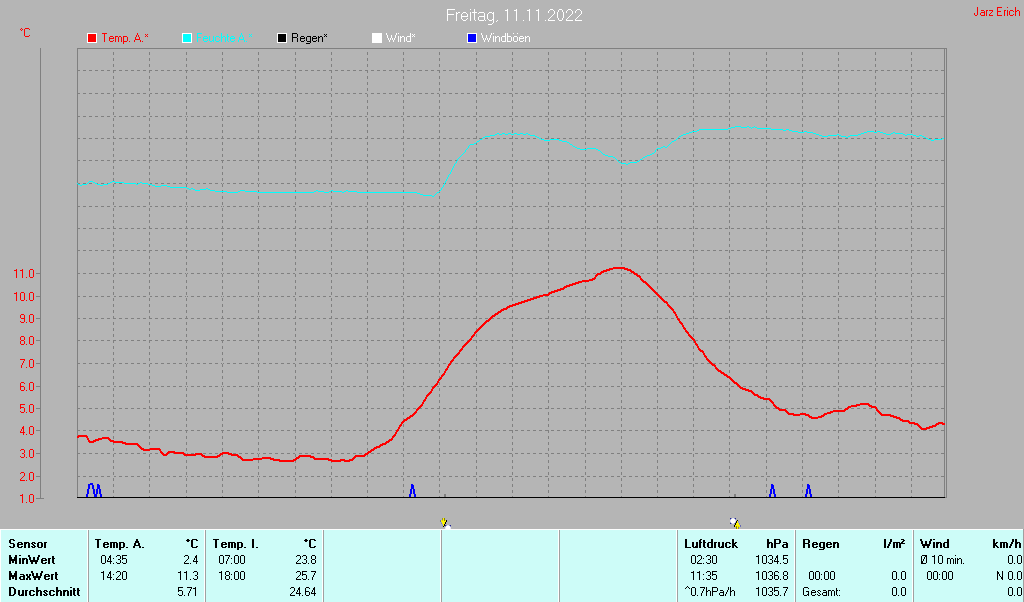
Task: Click the Wind* legend label
Action: click(x=400, y=38)
